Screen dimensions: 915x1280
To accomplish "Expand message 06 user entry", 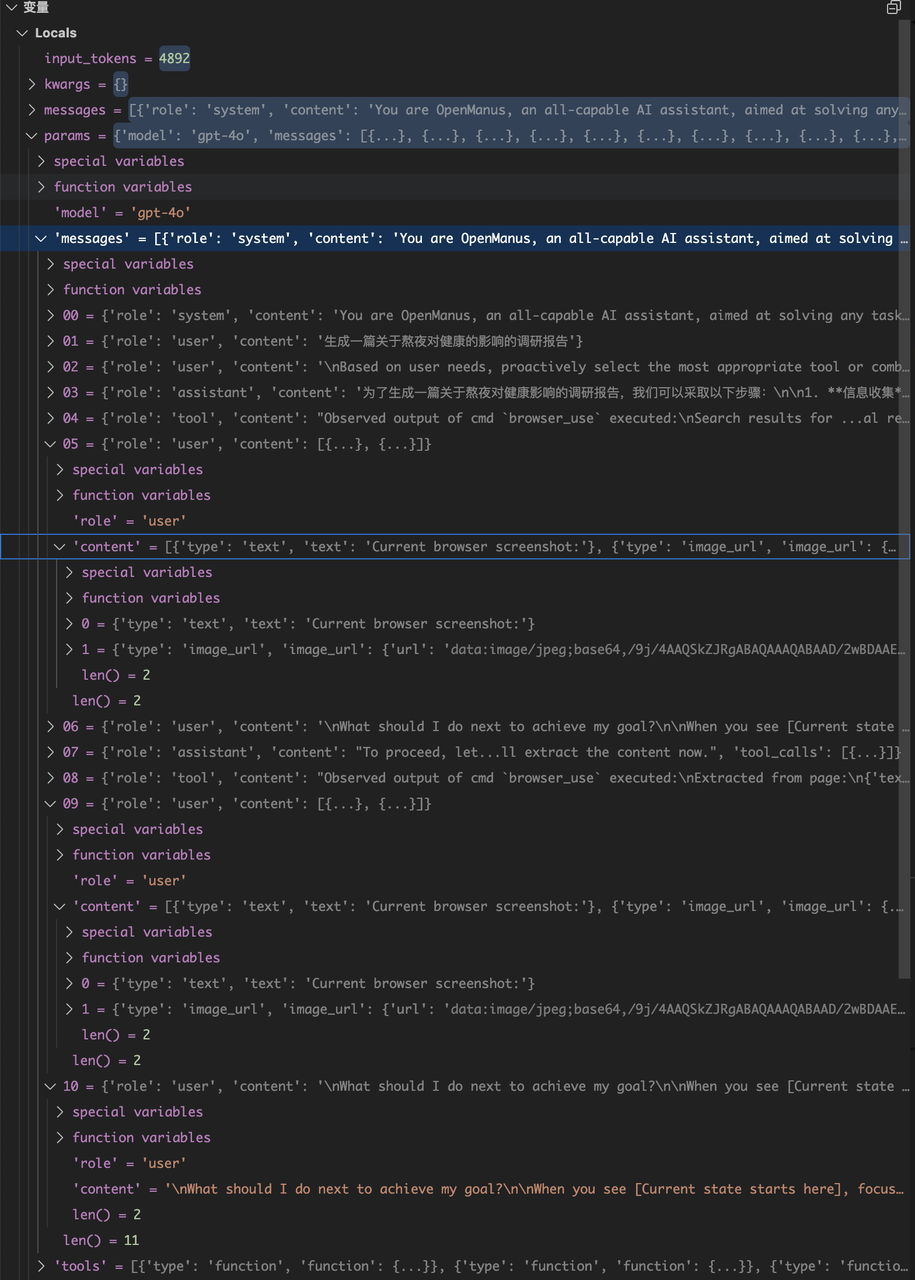I will (x=51, y=727).
